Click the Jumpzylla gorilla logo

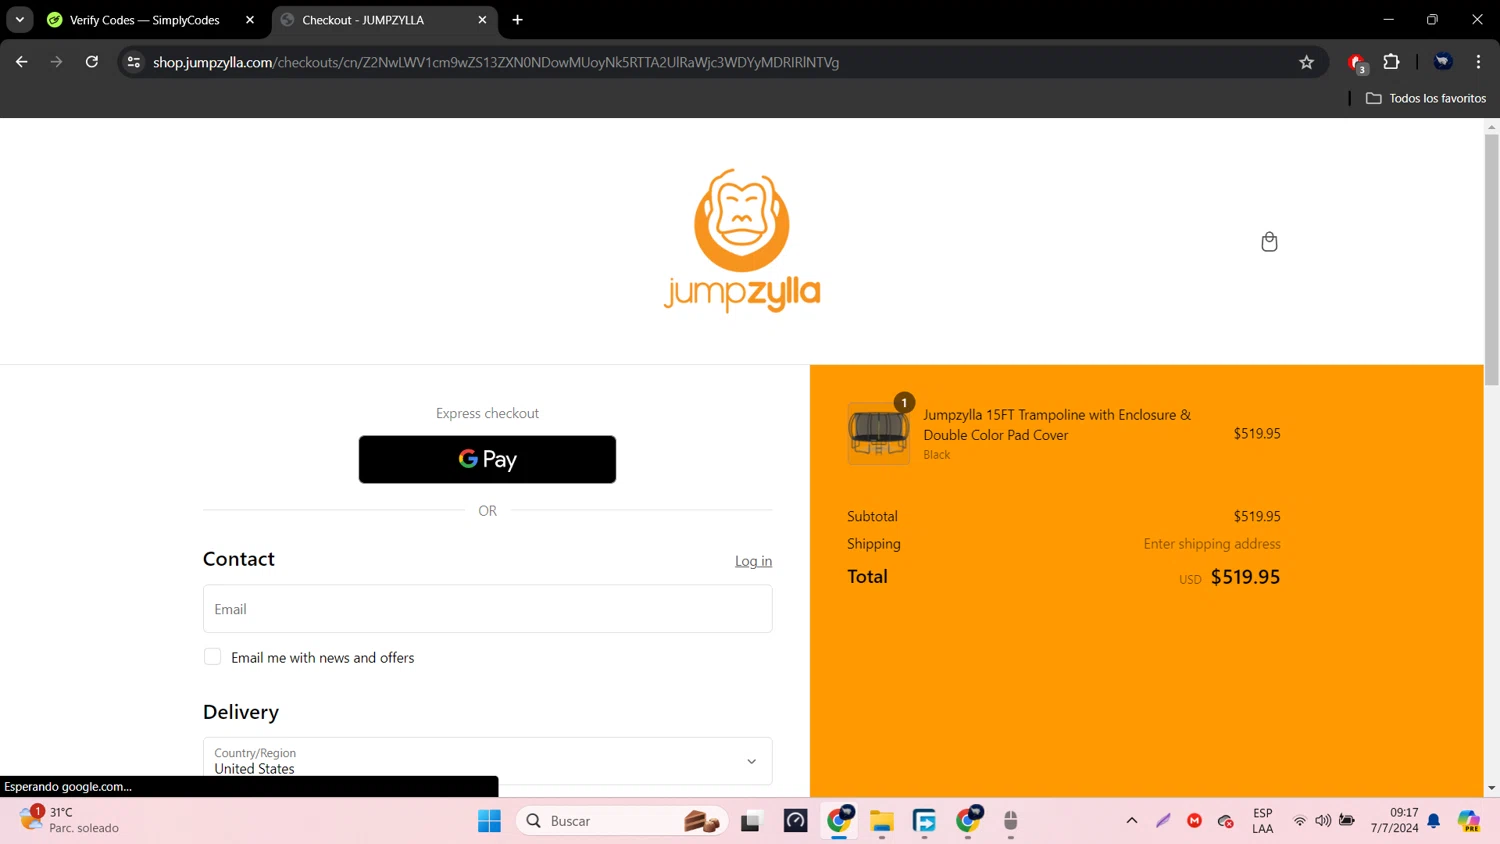[742, 241]
